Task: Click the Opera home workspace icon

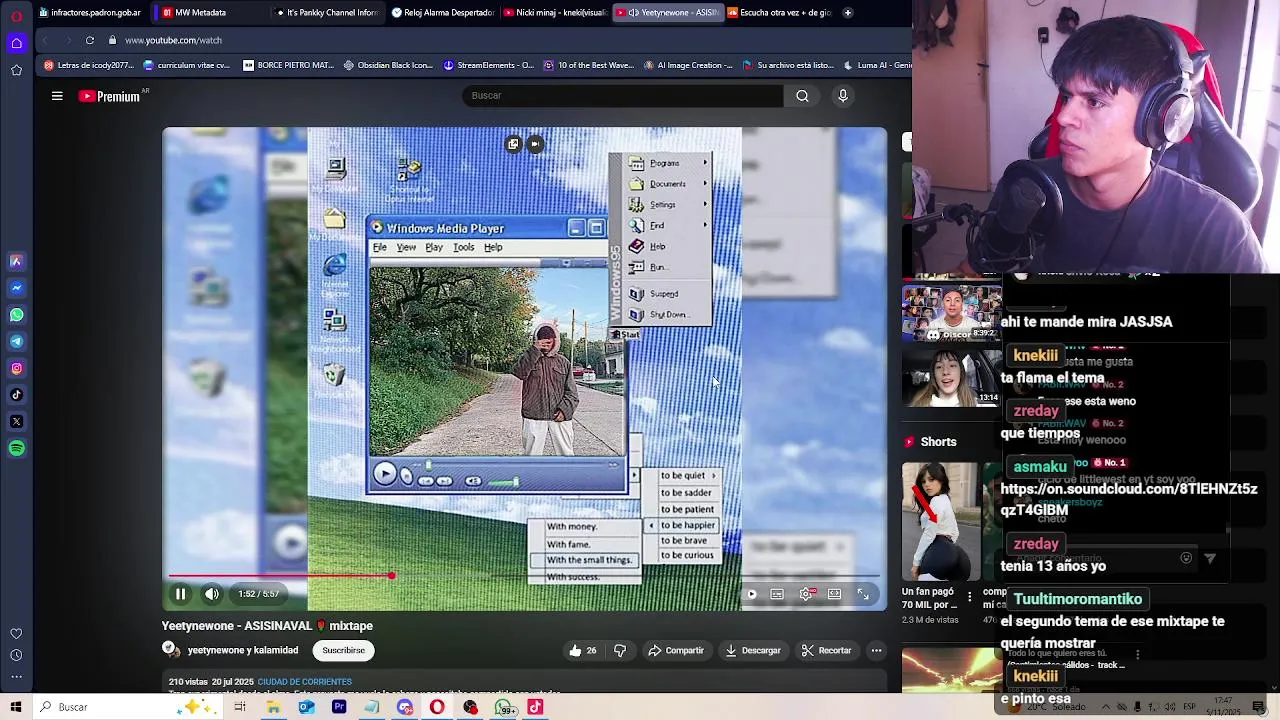Action: pos(16,42)
